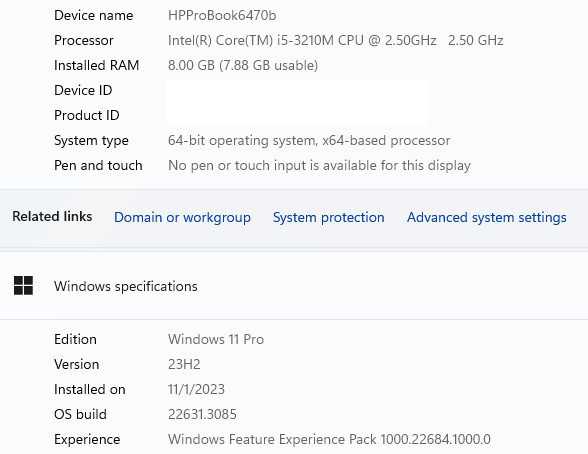Image resolution: width=588 pixels, height=454 pixels.
Task: Select the 23H2 version value
Action: coord(184,364)
